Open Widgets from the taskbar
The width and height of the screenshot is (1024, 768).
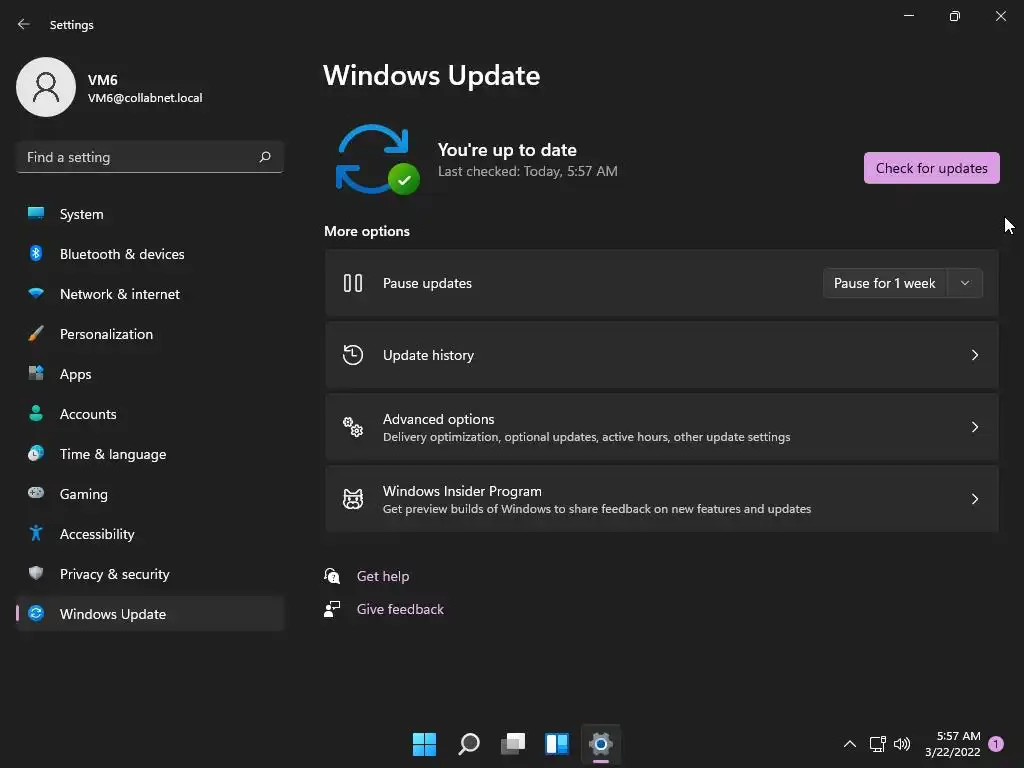click(557, 744)
